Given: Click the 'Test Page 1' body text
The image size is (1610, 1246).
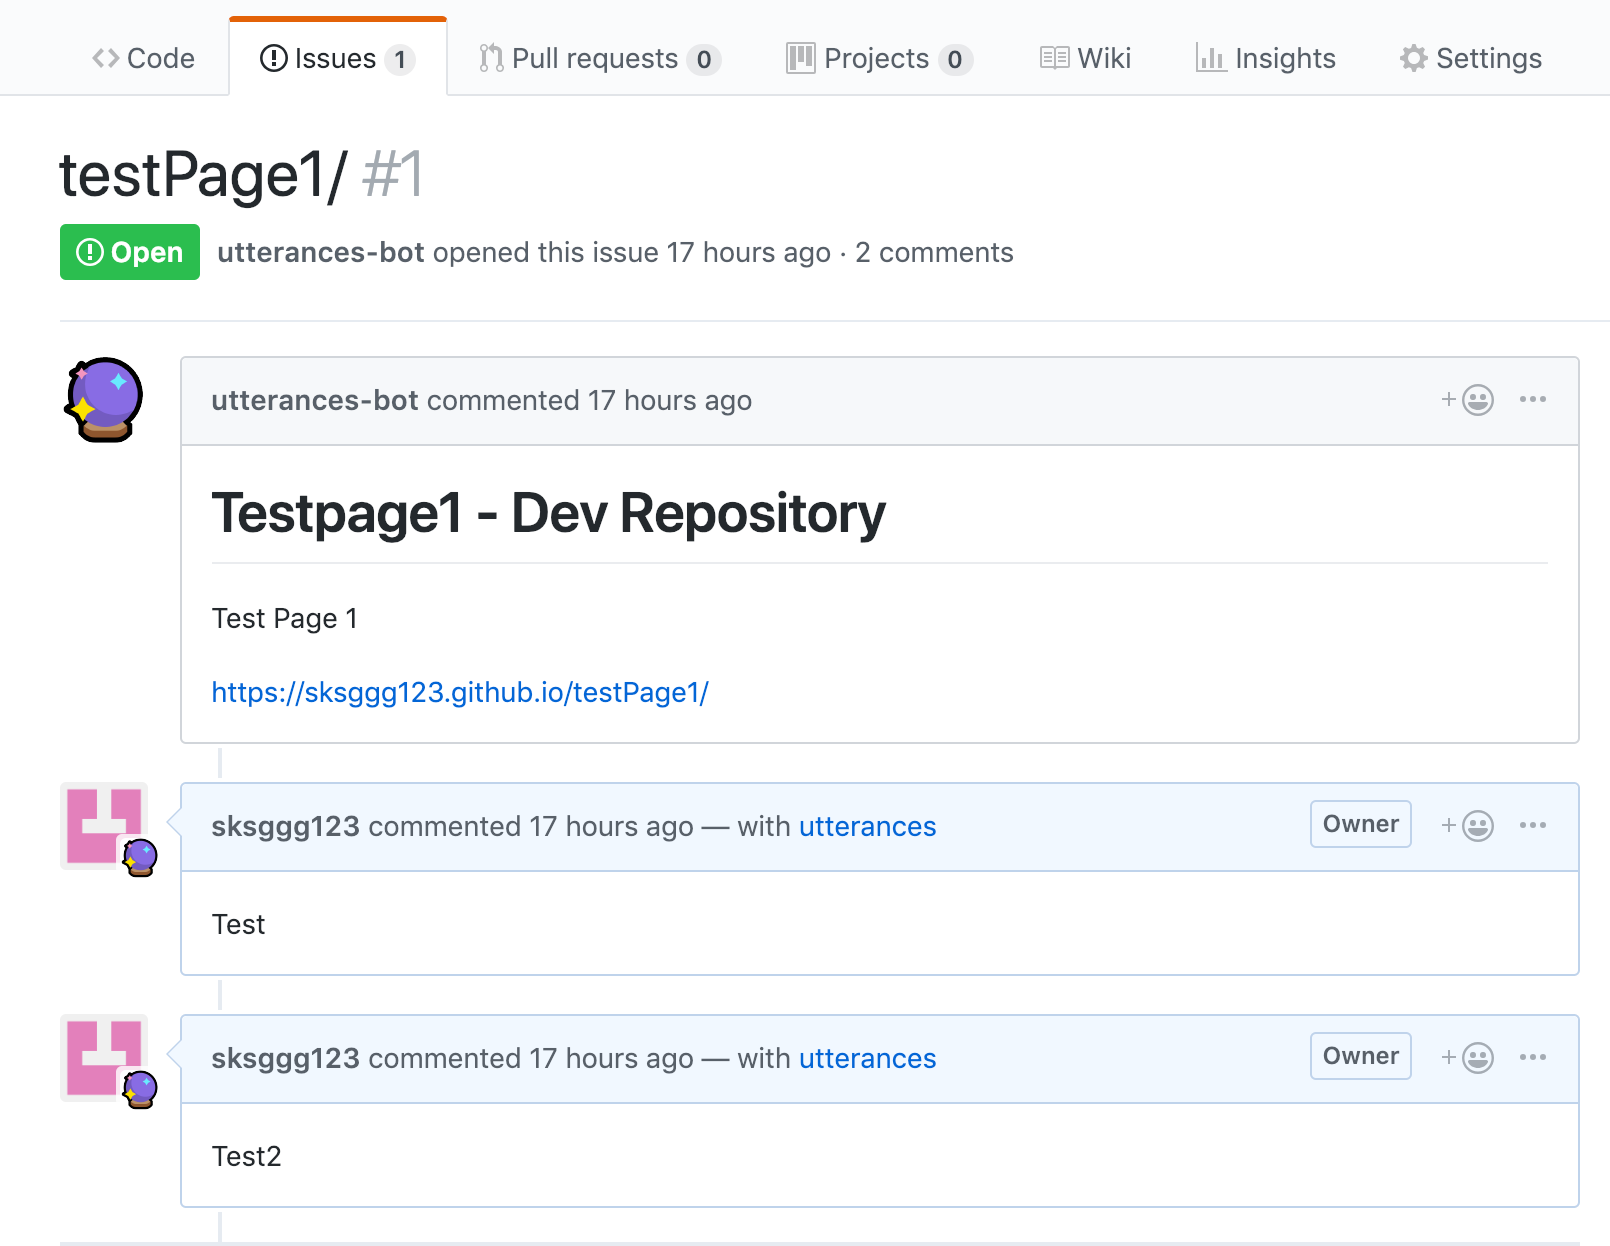Looking at the screenshot, I should [284, 618].
